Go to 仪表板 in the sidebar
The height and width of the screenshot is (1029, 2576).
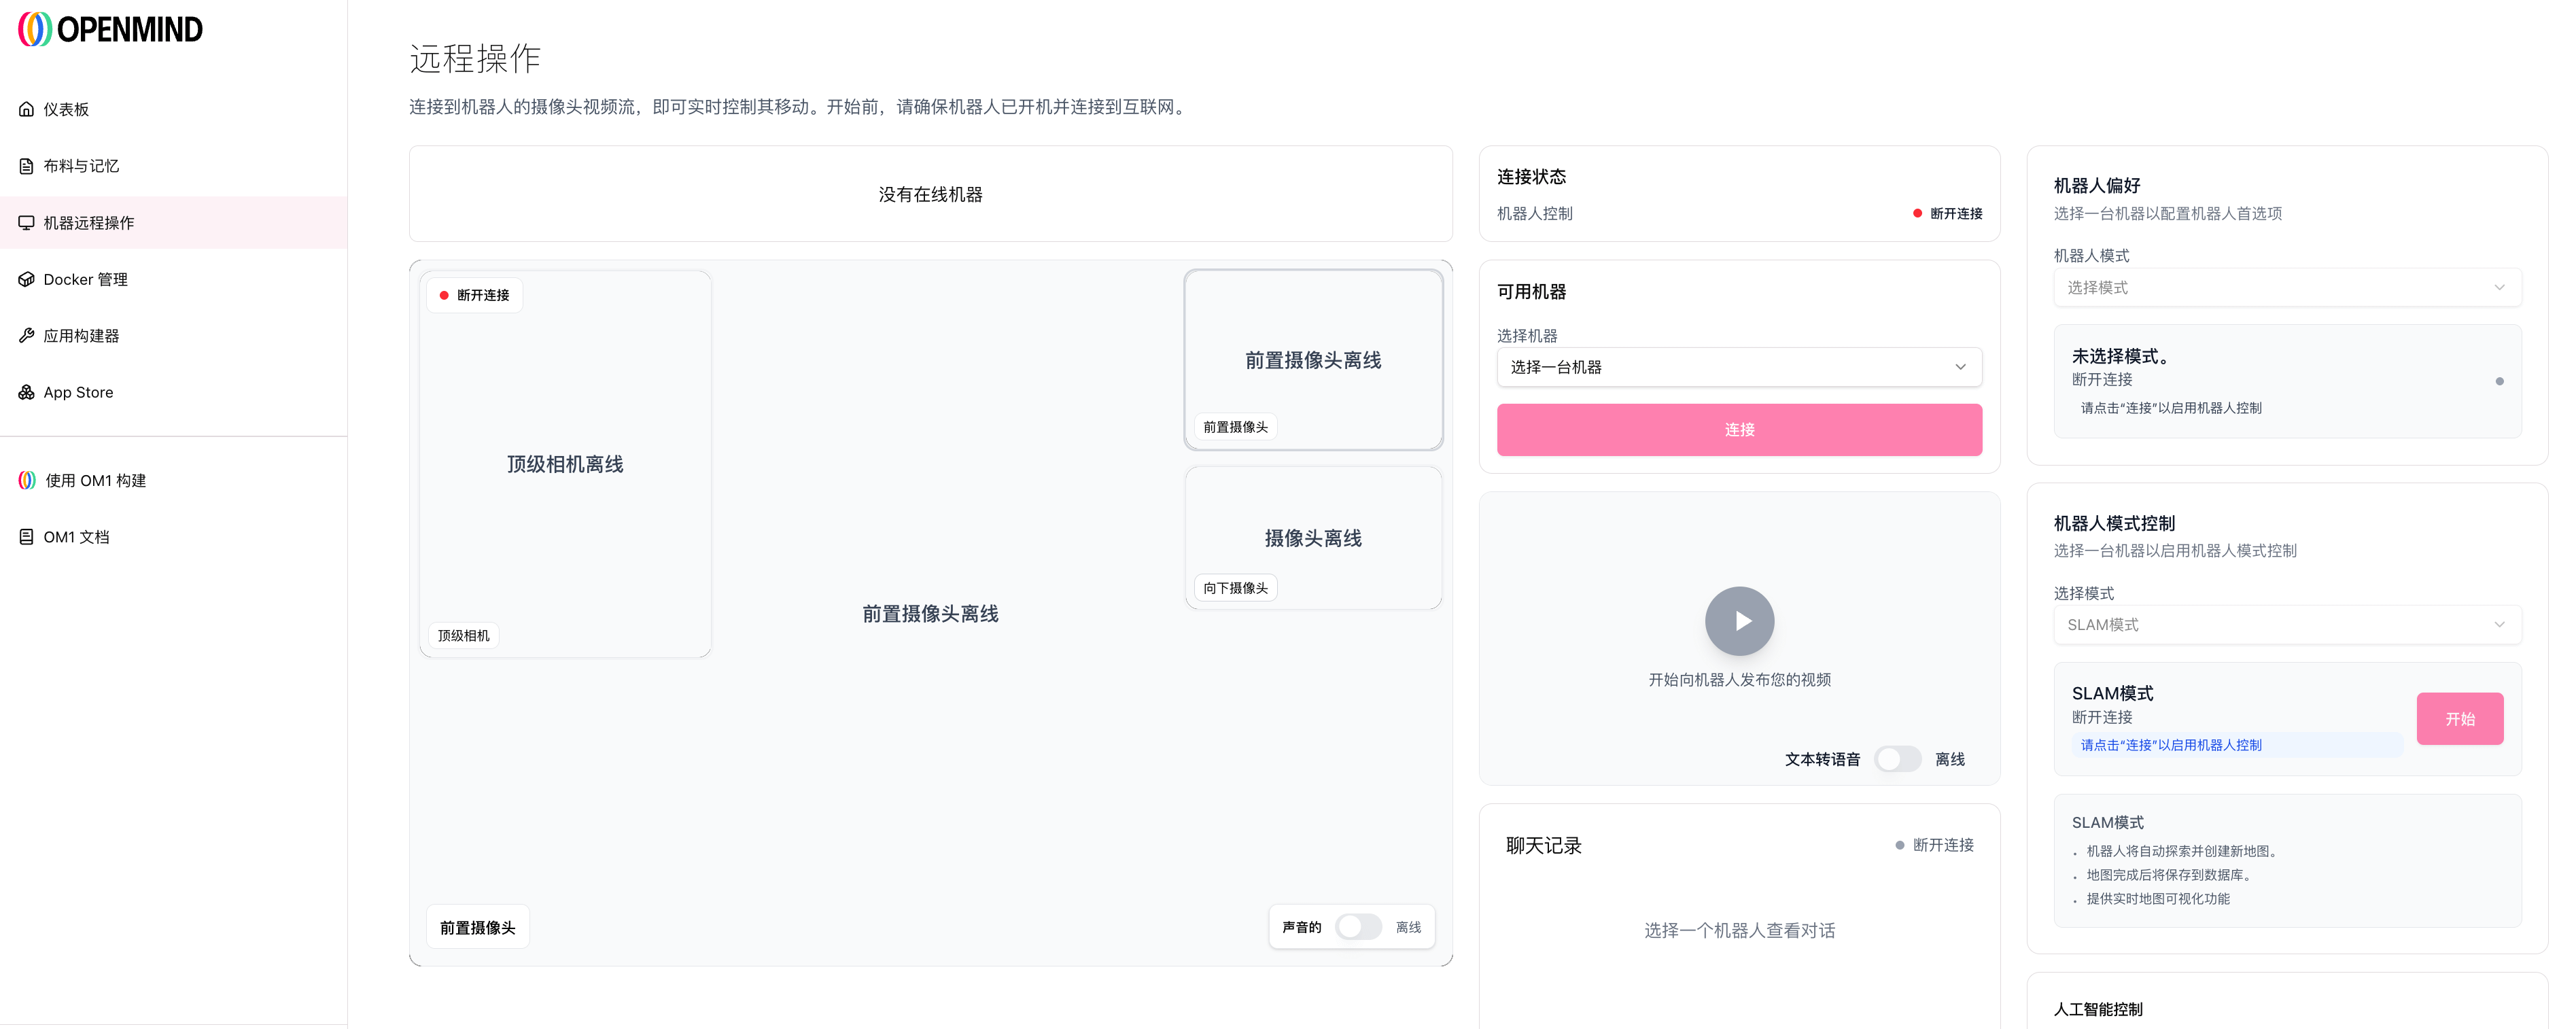(66, 109)
